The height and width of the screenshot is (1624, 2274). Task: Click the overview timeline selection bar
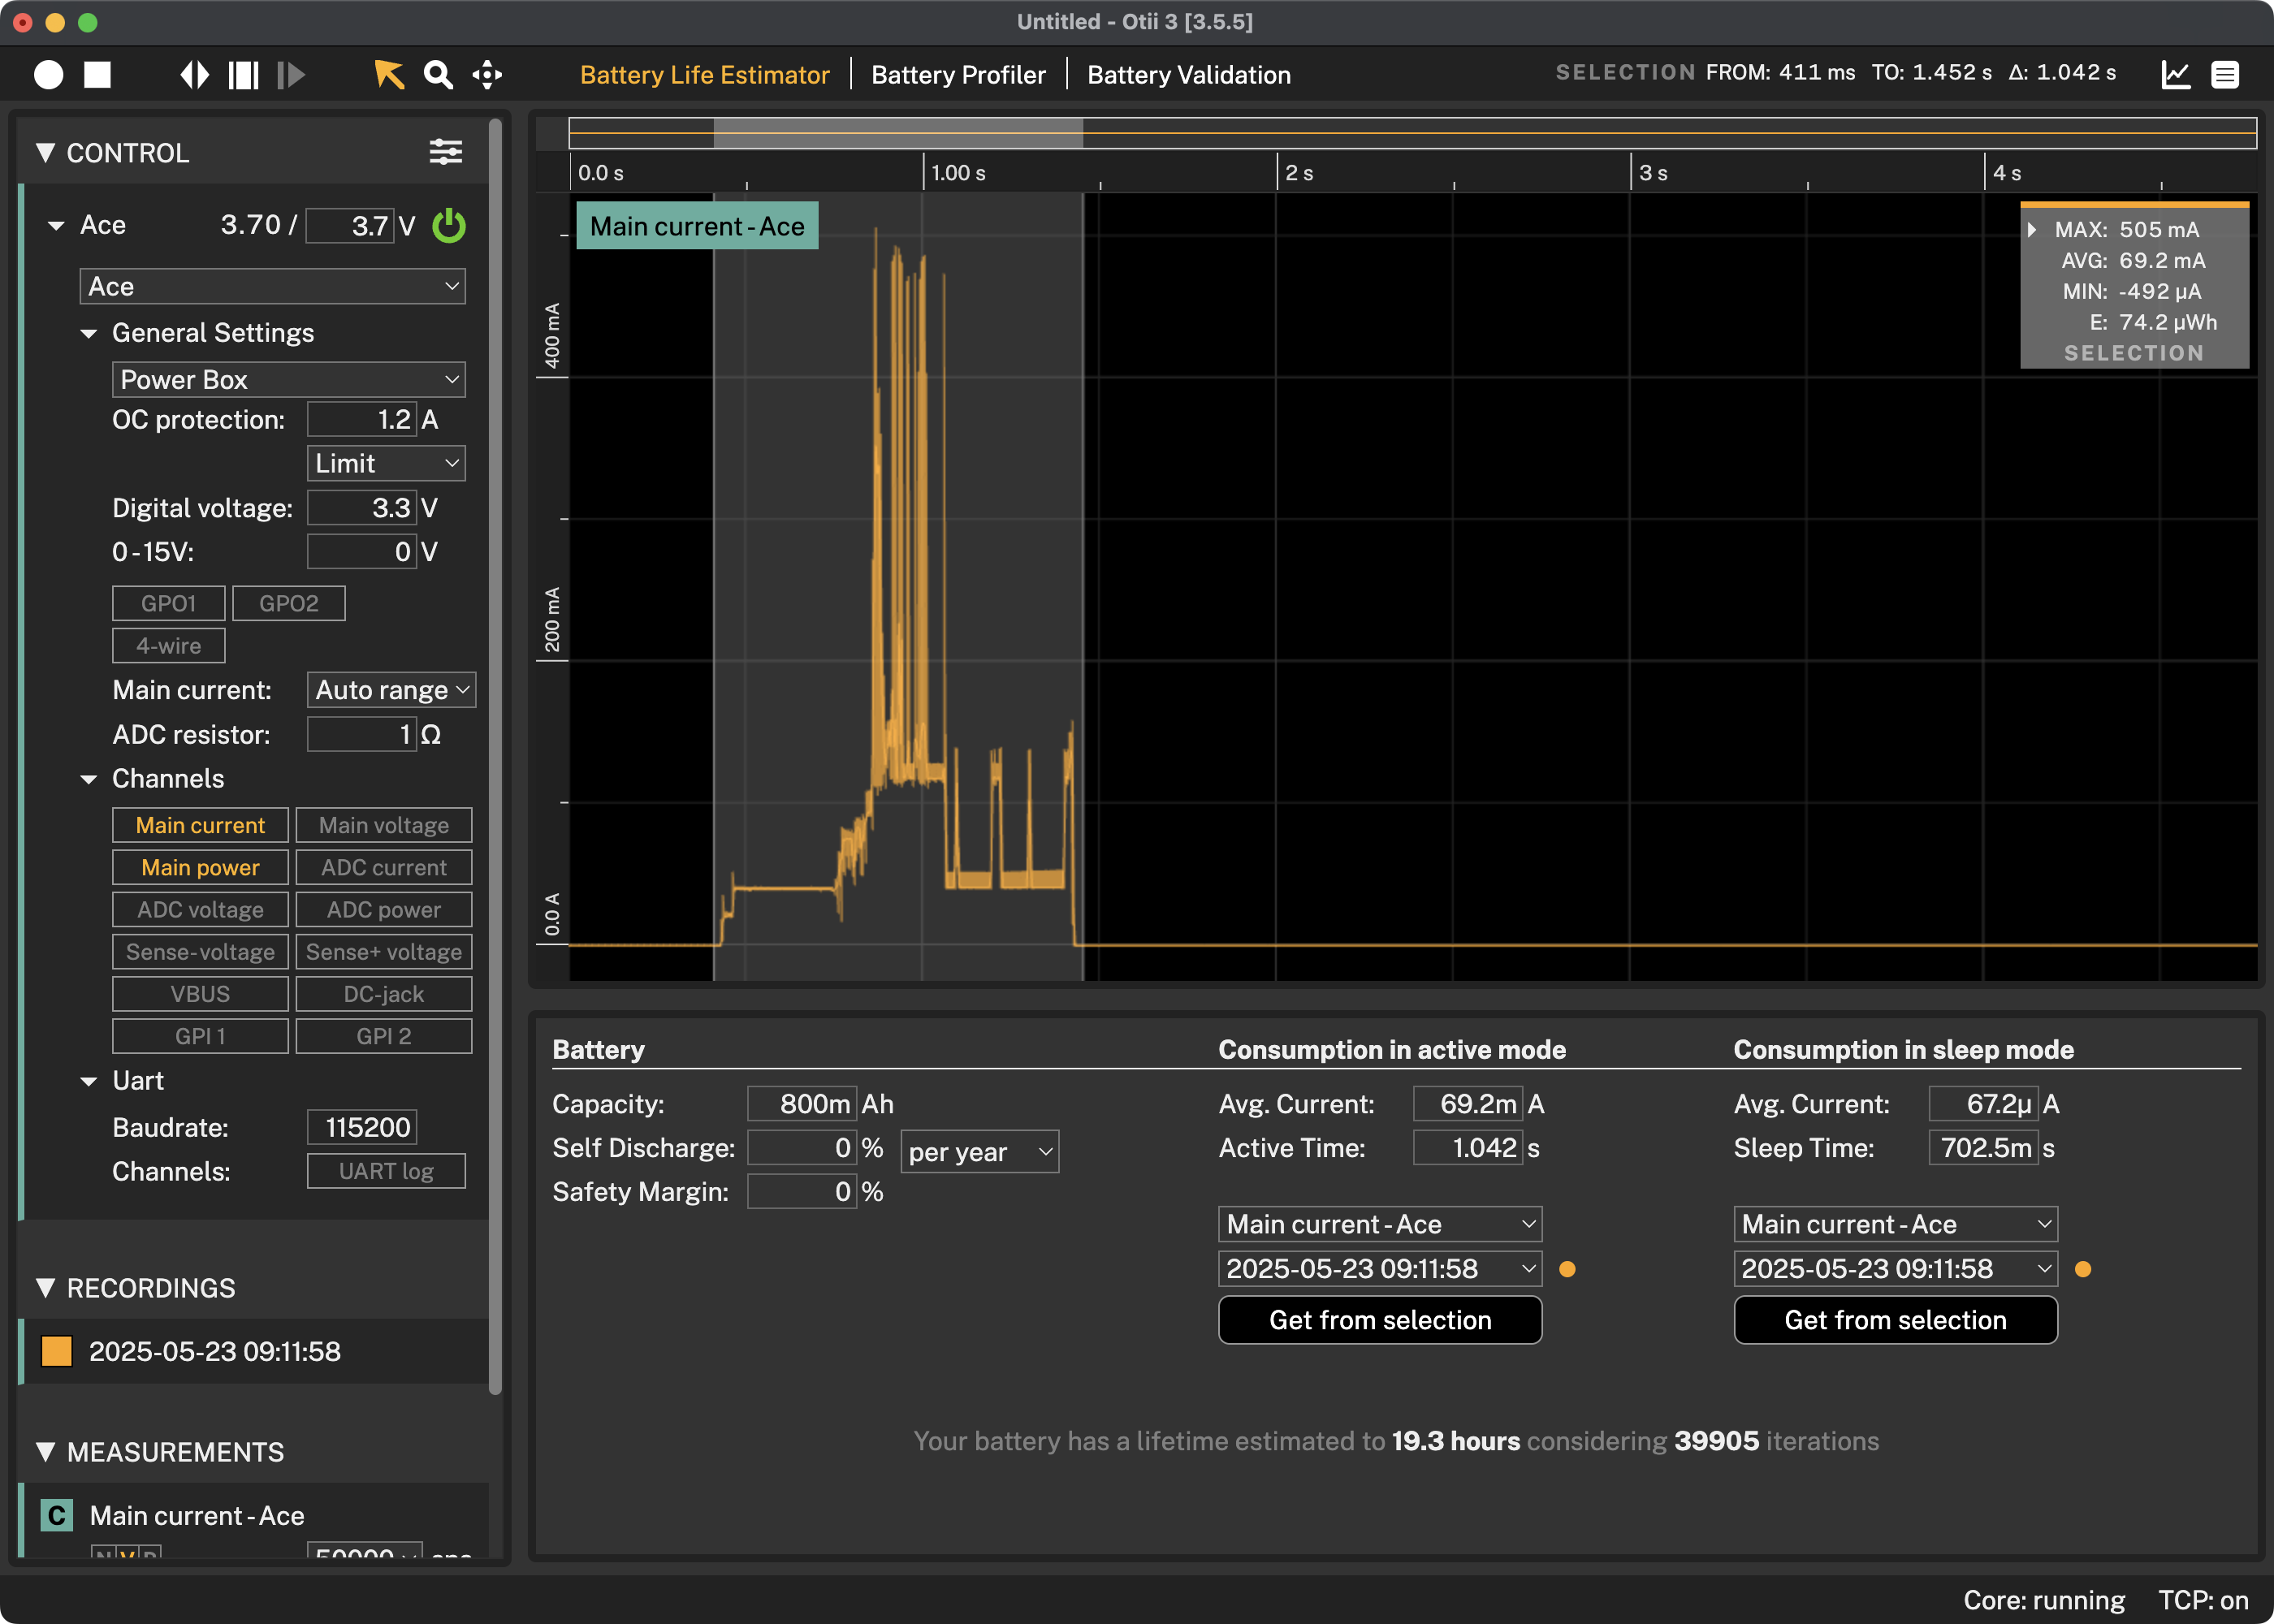(x=898, y=133)
